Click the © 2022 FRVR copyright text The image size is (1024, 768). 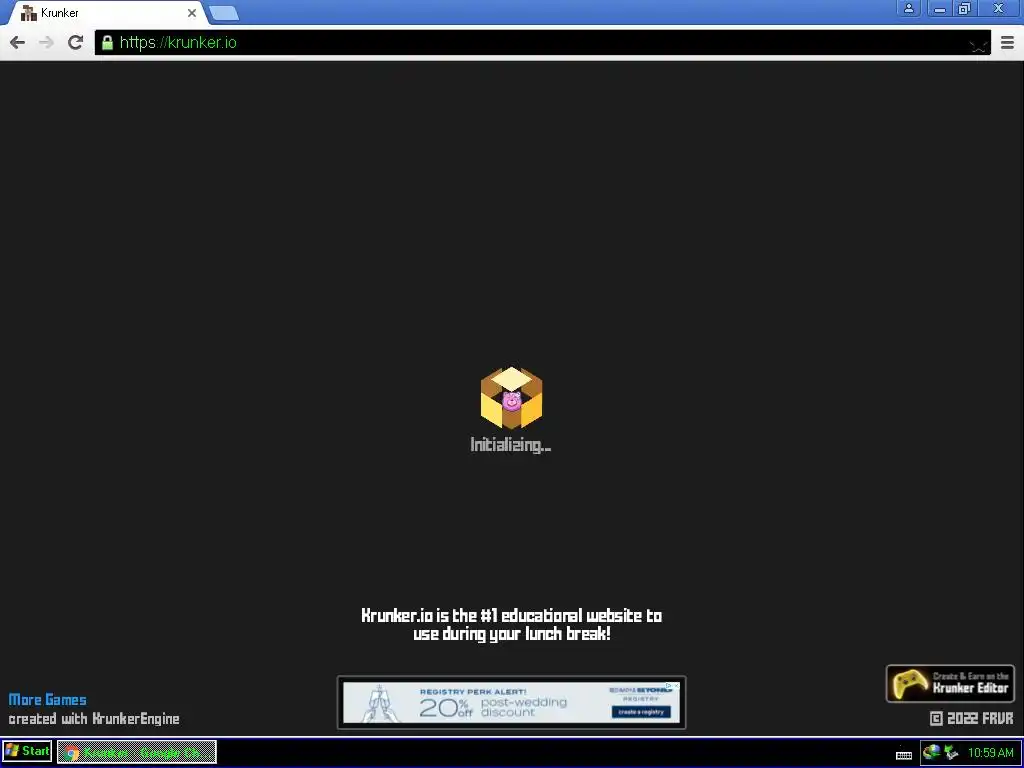tap(971, 718)
